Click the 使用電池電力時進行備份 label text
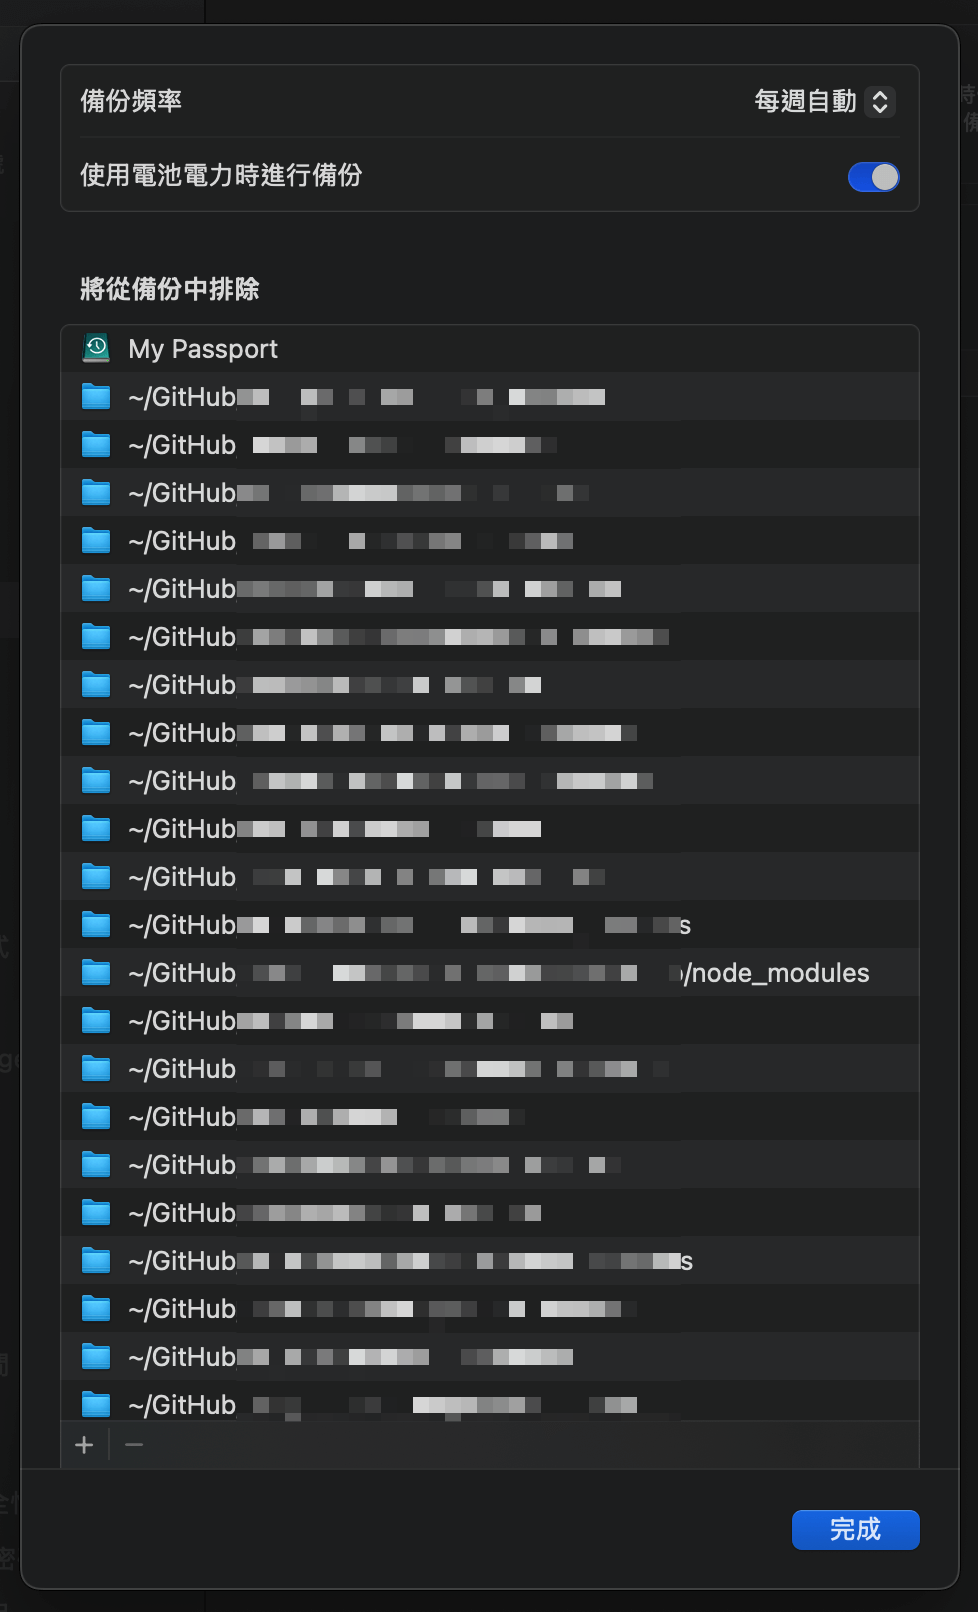This screenshot has height=1612, width=978. pos(221,175)
